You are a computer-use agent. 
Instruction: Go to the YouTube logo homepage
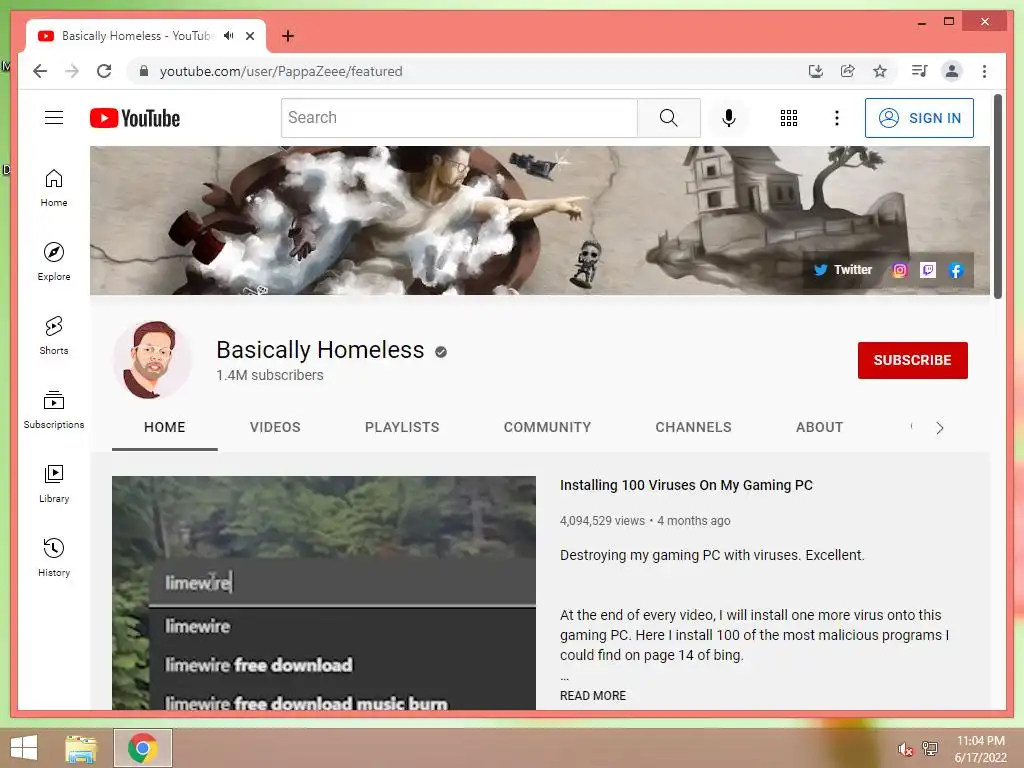pyautogui.click(x=135, y=118)
